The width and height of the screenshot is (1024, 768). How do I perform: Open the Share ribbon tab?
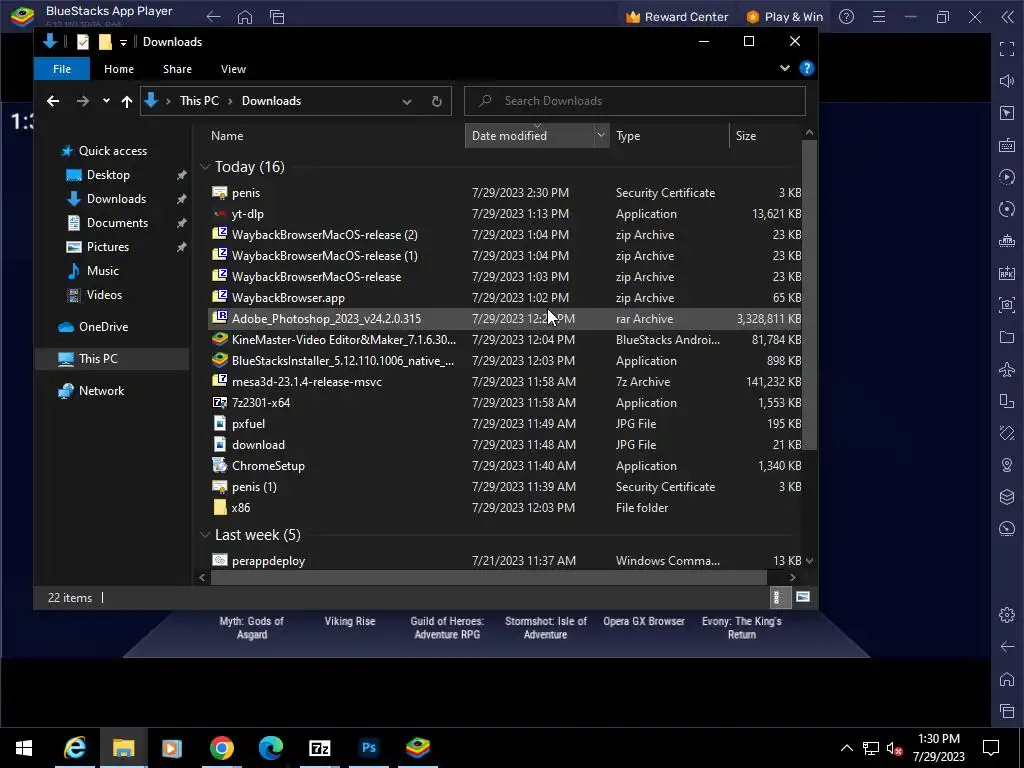click(177, 69)
